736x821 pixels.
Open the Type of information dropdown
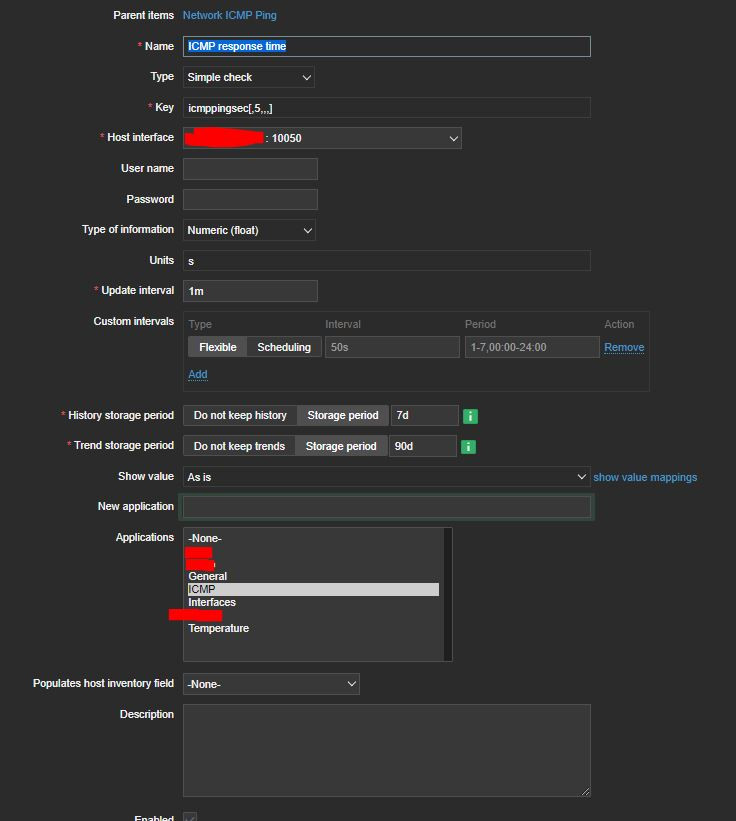(248, 230)
